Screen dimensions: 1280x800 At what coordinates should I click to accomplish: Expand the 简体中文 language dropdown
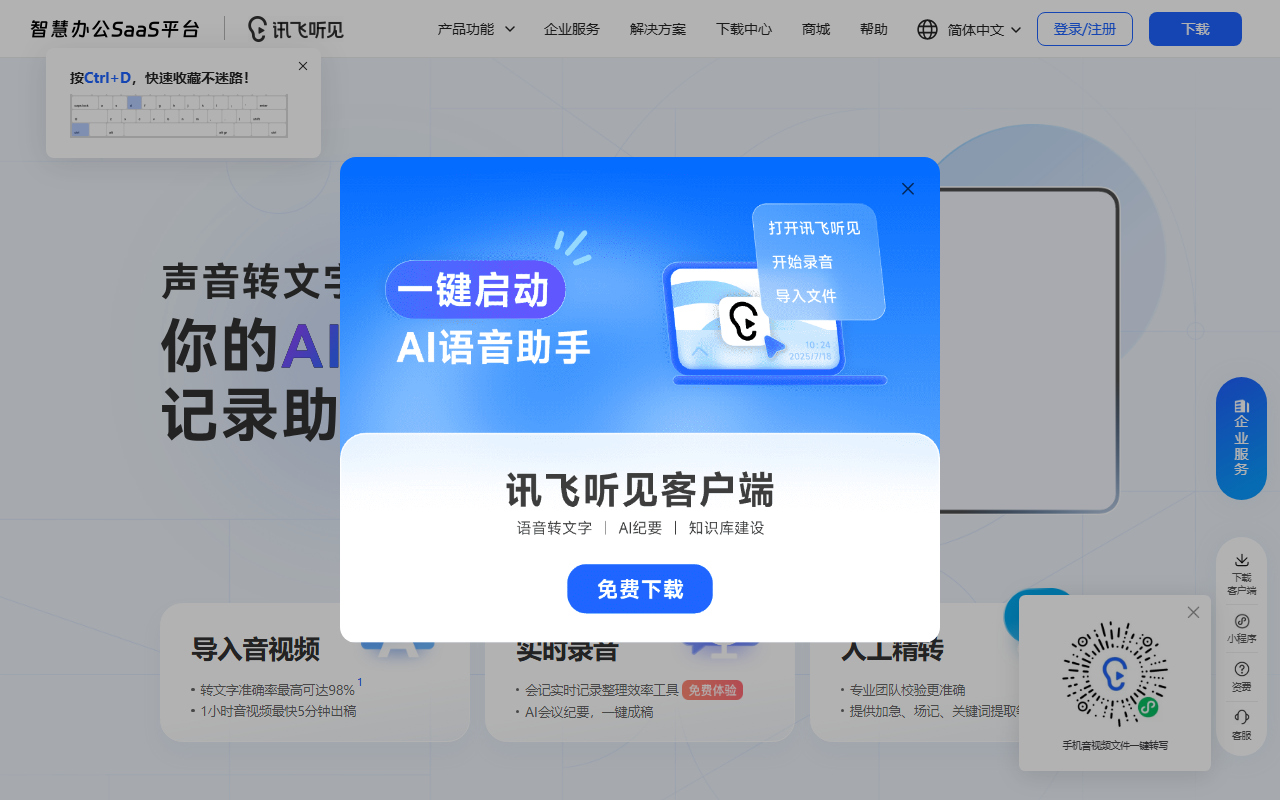click(x=984, y=30)
